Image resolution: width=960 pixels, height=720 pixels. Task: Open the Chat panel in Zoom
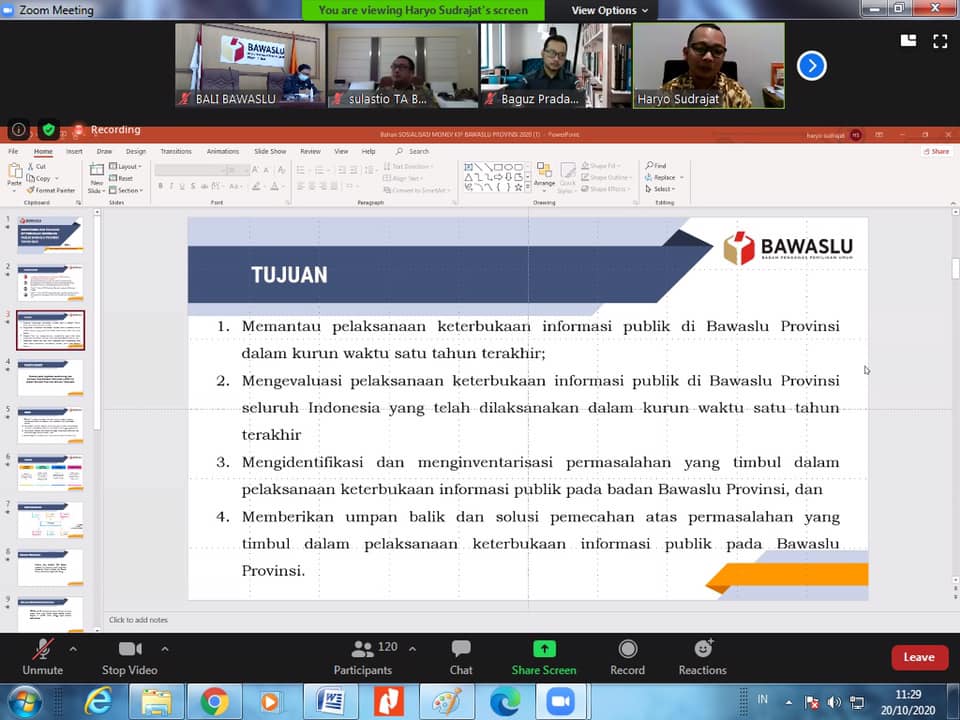pos(460,656)
